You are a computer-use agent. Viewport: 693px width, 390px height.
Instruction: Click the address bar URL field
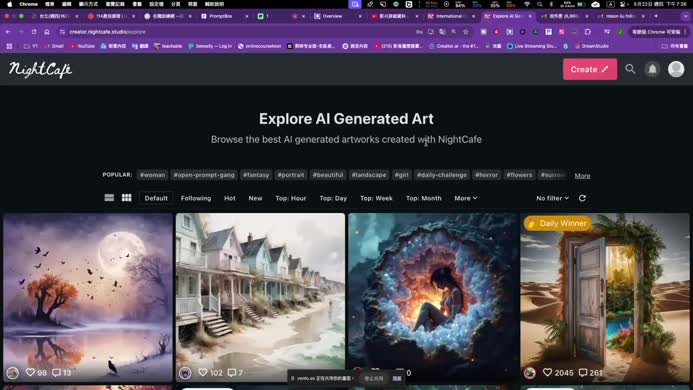[239, 32]
